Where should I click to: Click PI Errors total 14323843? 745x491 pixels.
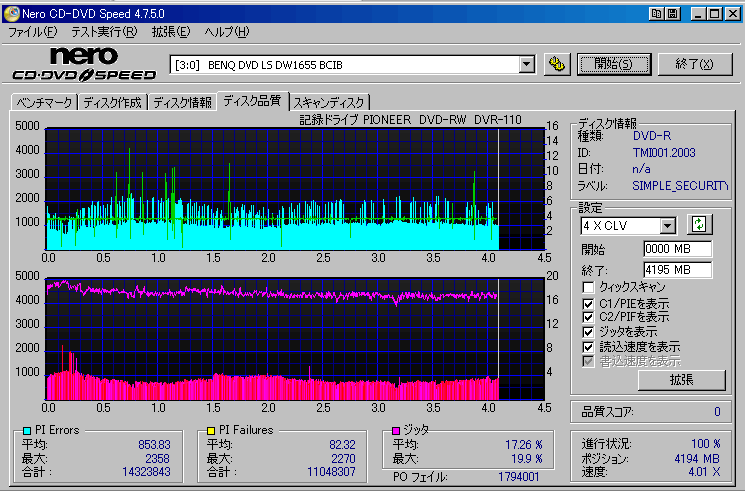(x=146, y=472)
